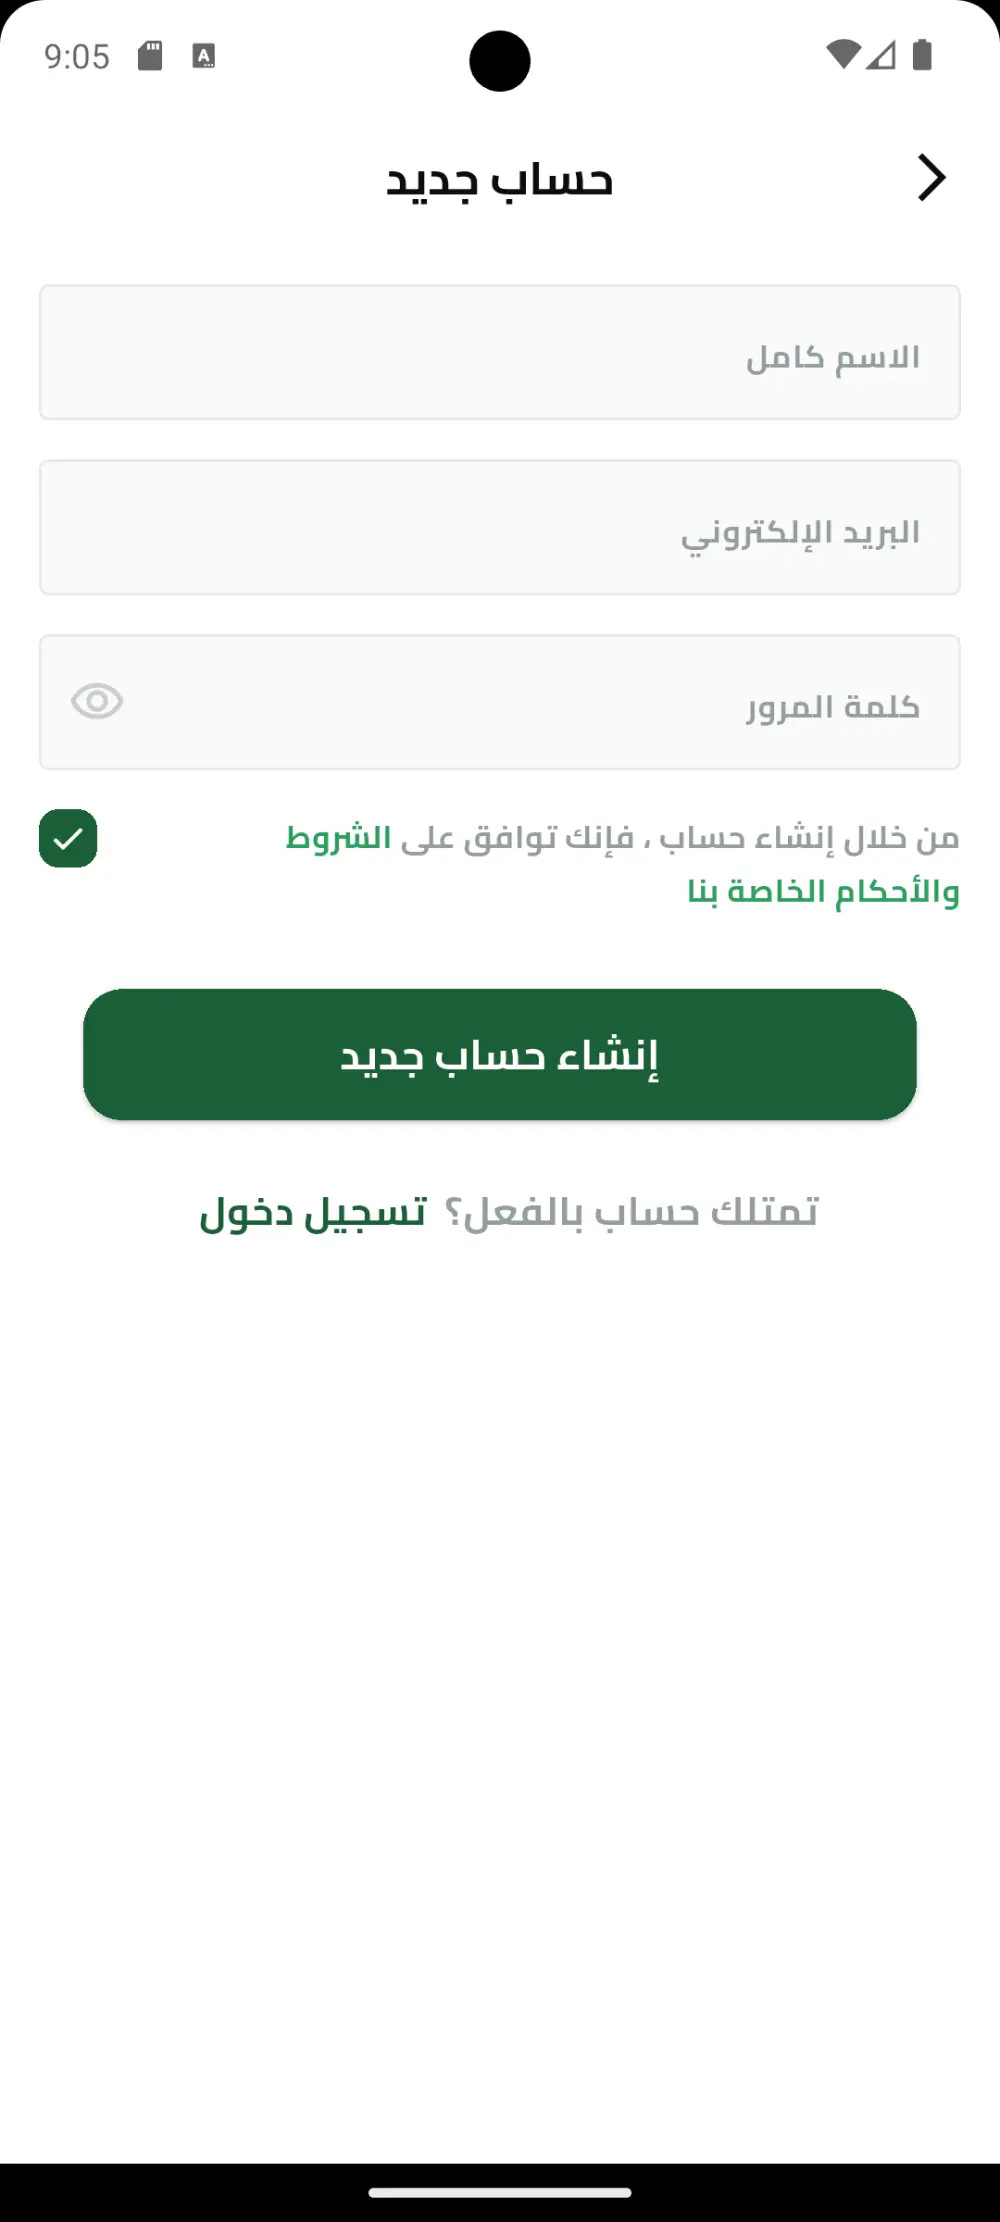
Task: Uncheck the terms agreement checkbox
Action: (68, 837)
